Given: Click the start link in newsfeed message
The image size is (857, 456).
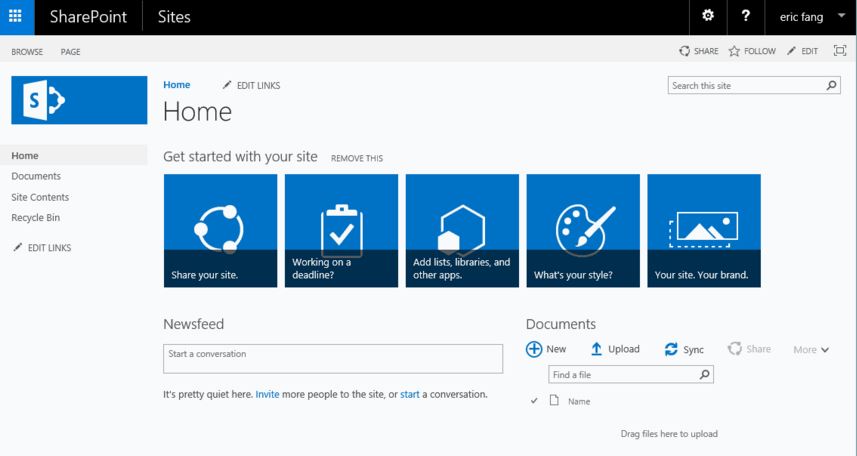Looking at the screenshot, I should coord(409,394).
